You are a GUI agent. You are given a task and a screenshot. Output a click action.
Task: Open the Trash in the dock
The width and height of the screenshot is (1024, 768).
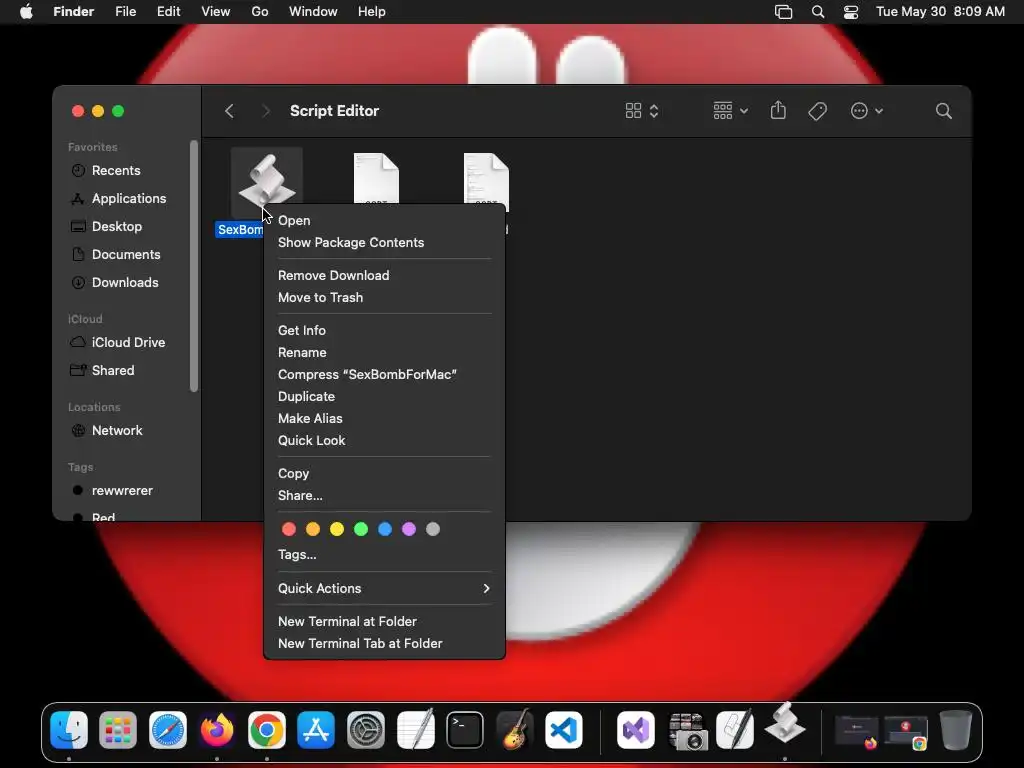(x=955, y=729)
